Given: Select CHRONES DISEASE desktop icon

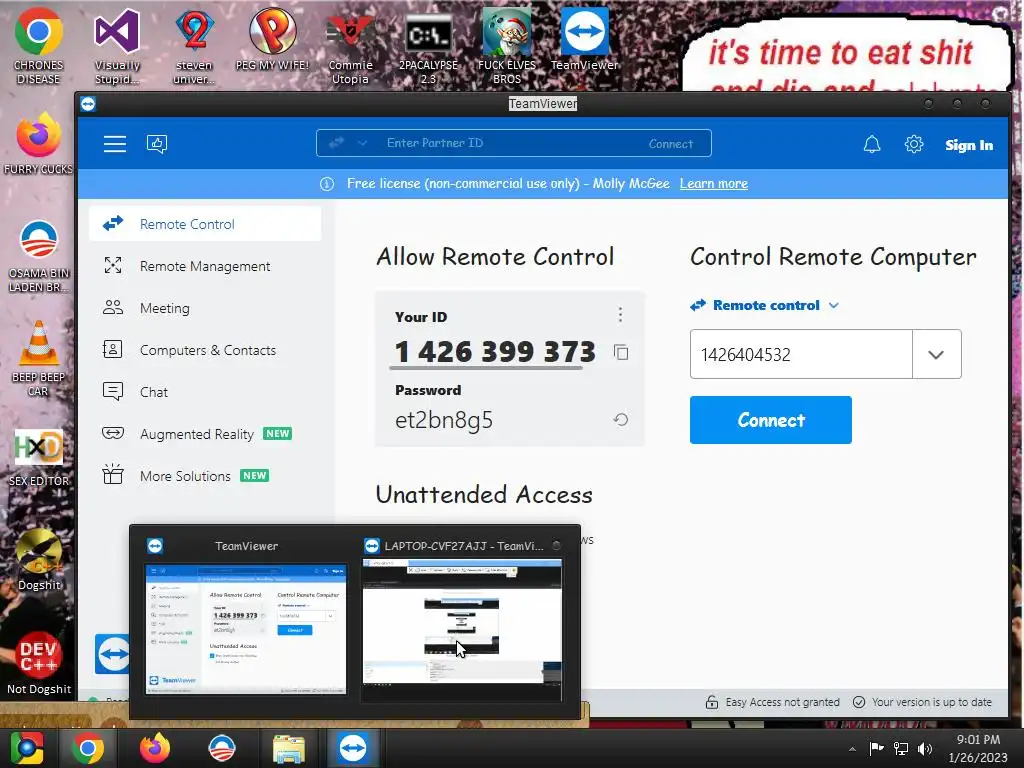Looking at the screenshot, I should coord(39,46).
